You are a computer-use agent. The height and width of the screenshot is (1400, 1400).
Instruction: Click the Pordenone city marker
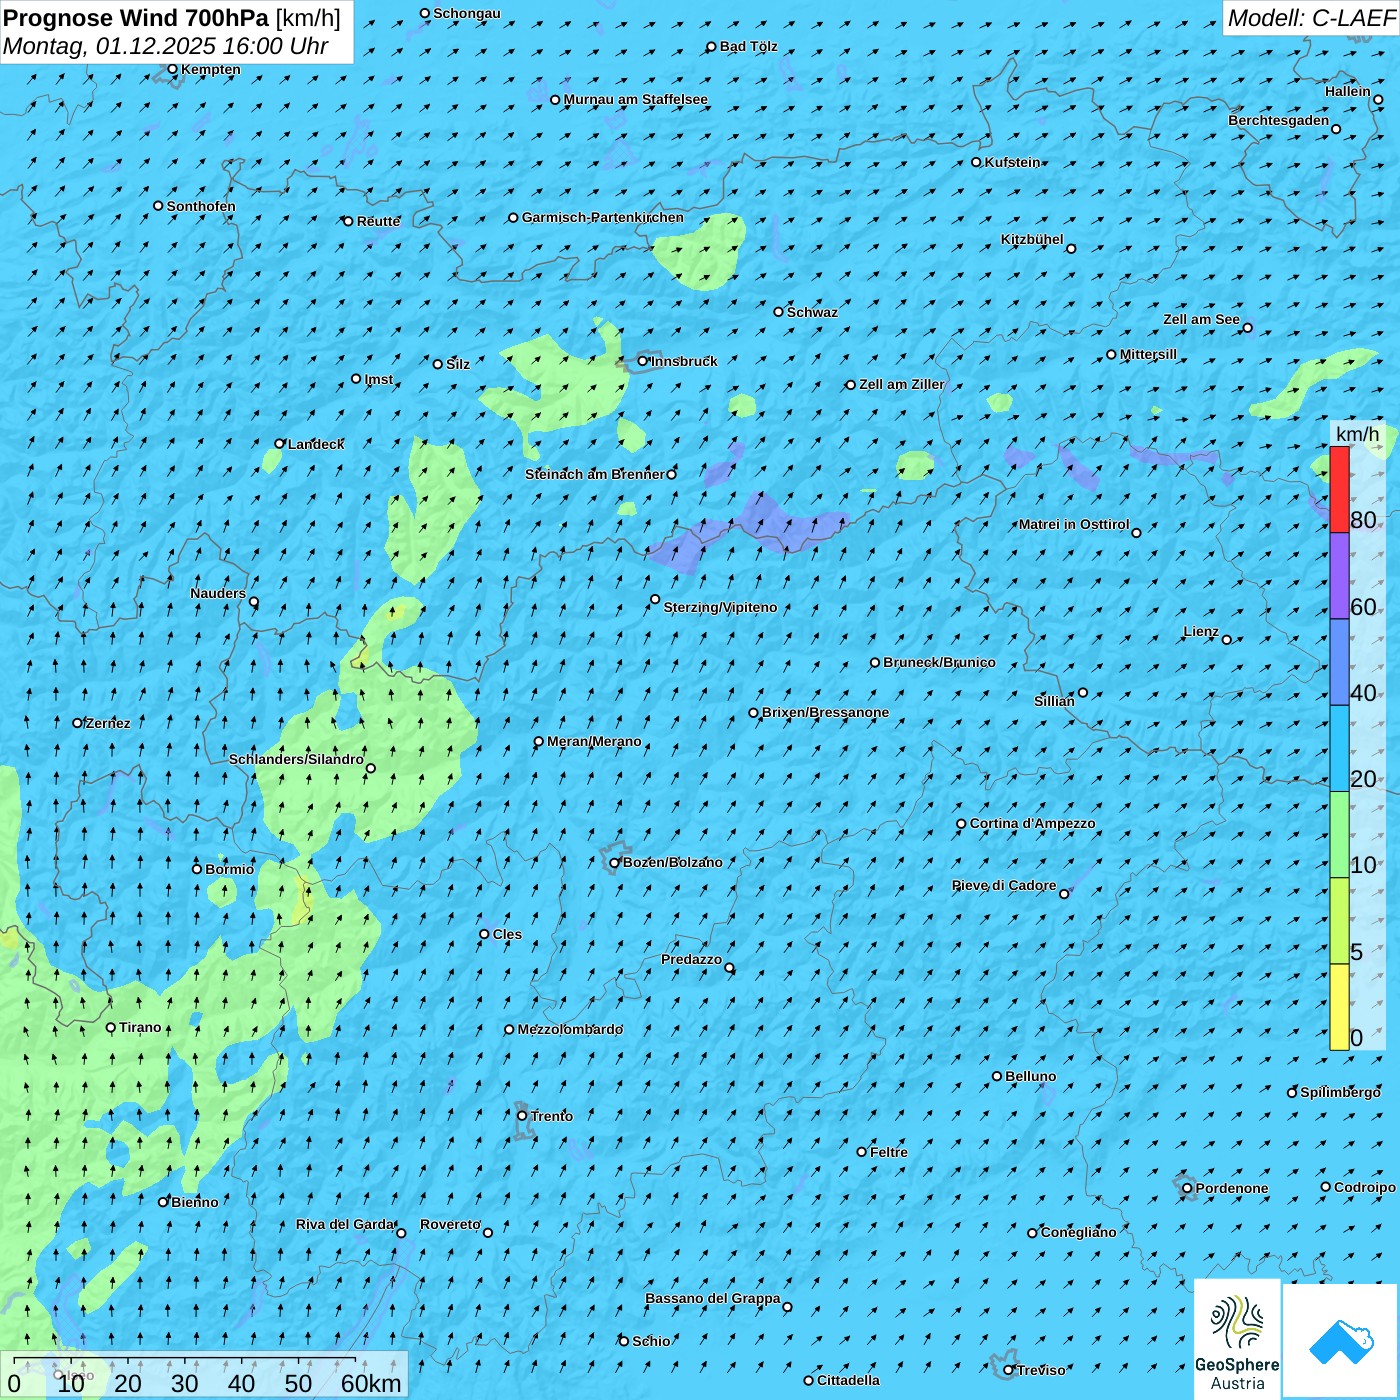[x=1188, y=1189]
